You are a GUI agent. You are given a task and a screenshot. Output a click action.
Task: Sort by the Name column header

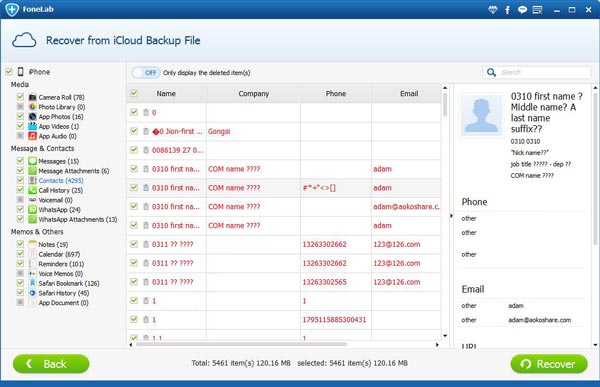tap(166, 93)
